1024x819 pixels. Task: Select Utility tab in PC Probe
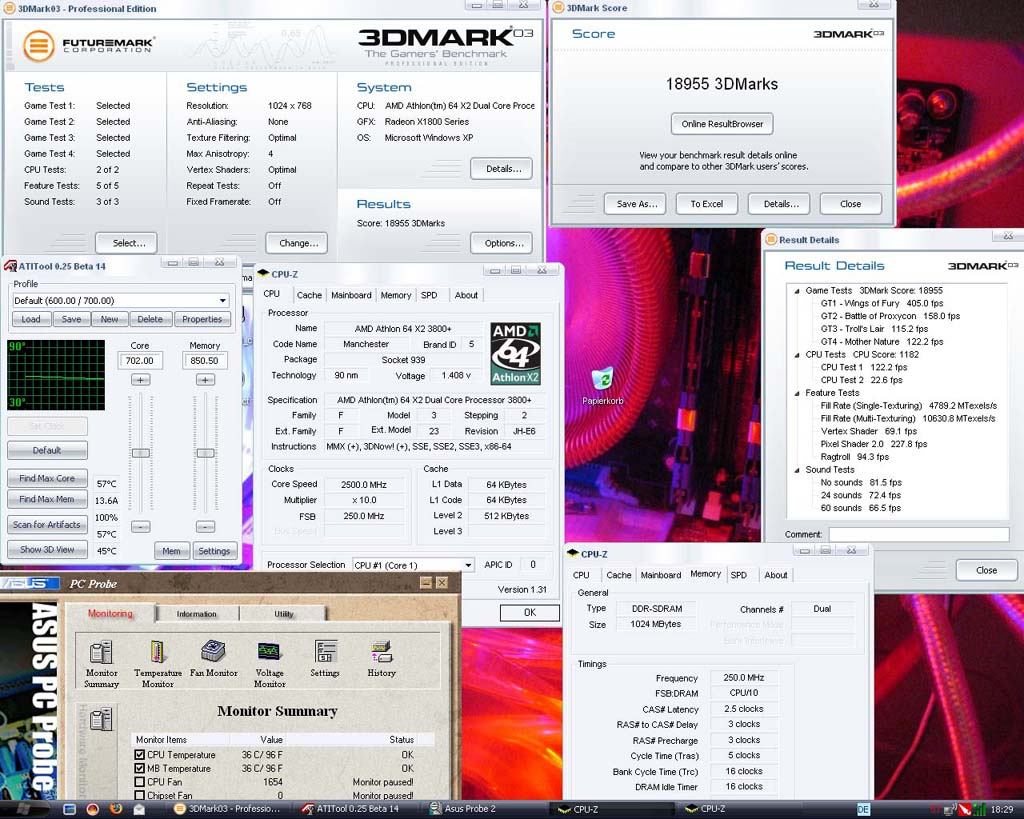(x=284, y=614)
